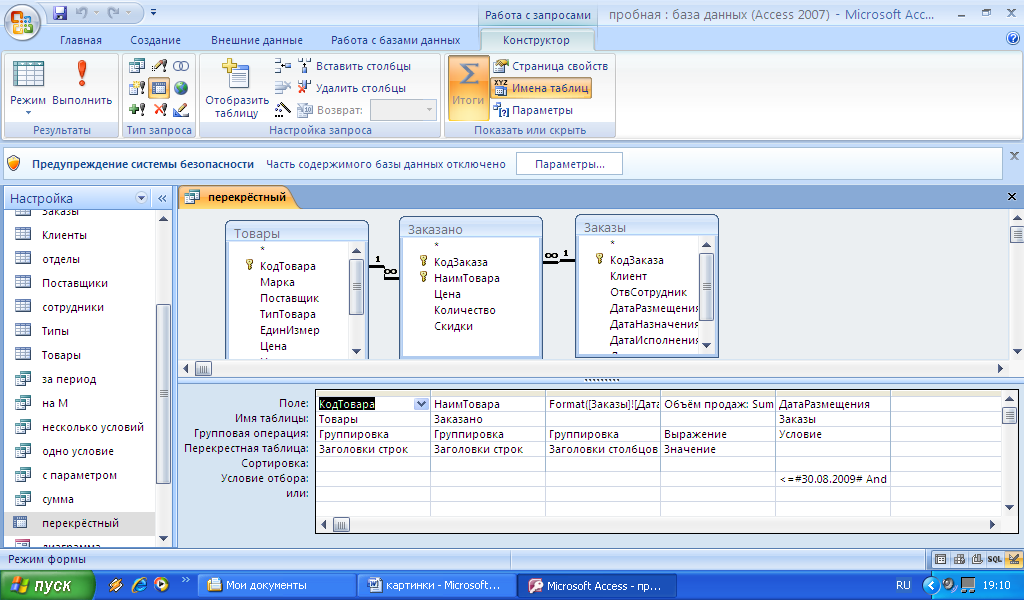
Task: Switch to Внешние данные tab
Action: click(257, 40)
